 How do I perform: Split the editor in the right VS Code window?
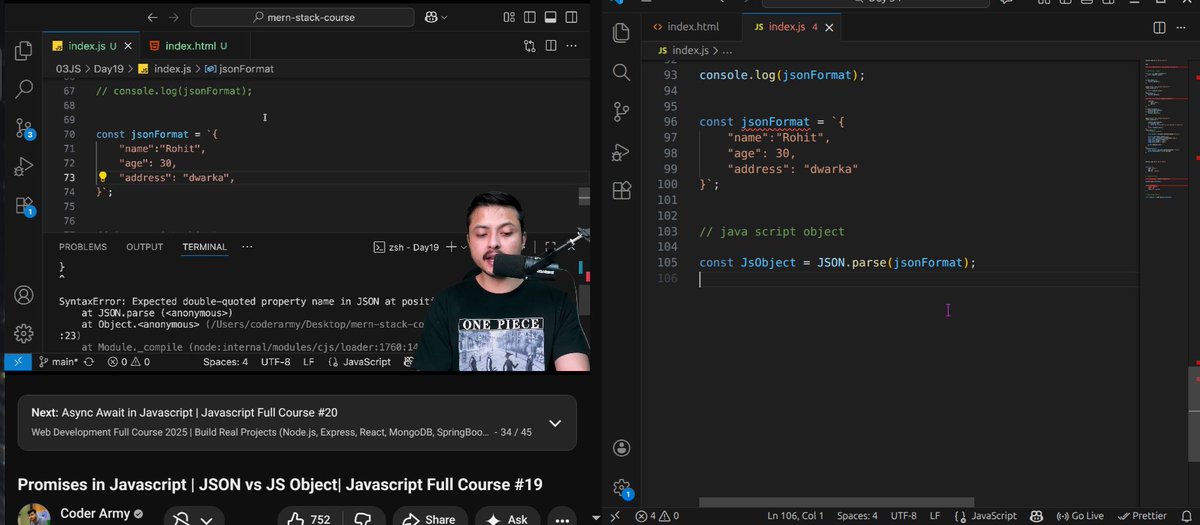(1161, 27)
